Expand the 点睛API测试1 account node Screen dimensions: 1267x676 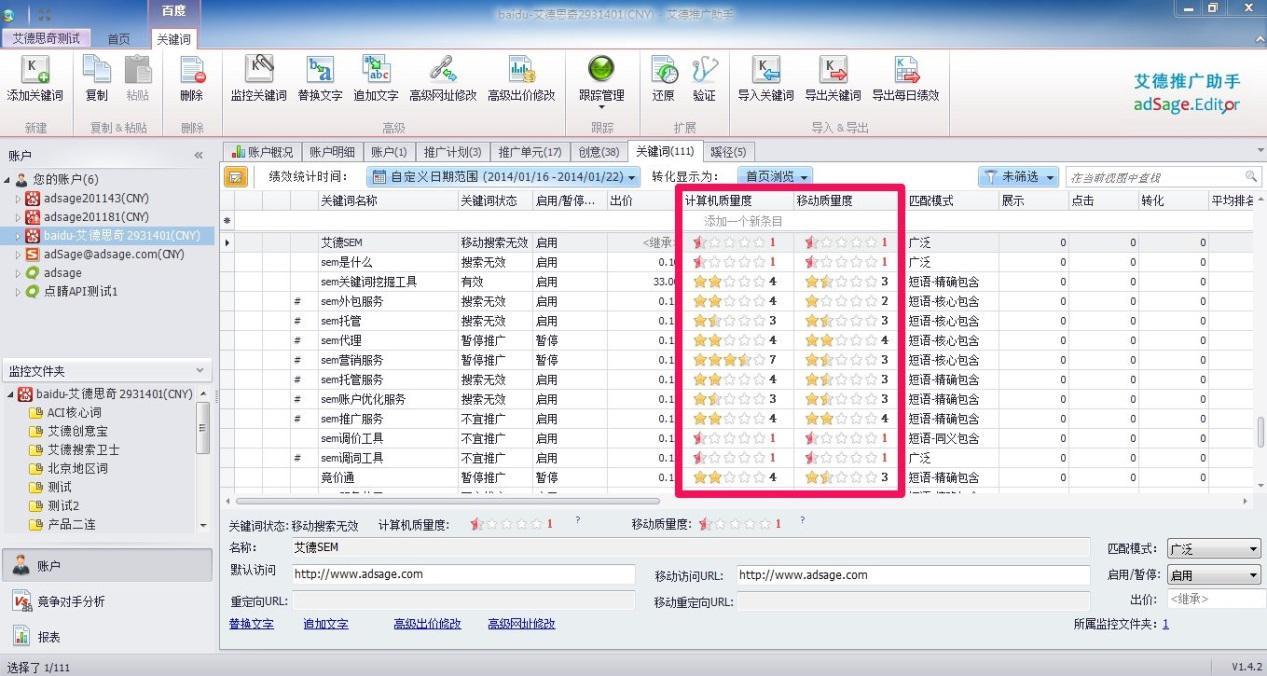click(17, 292)
